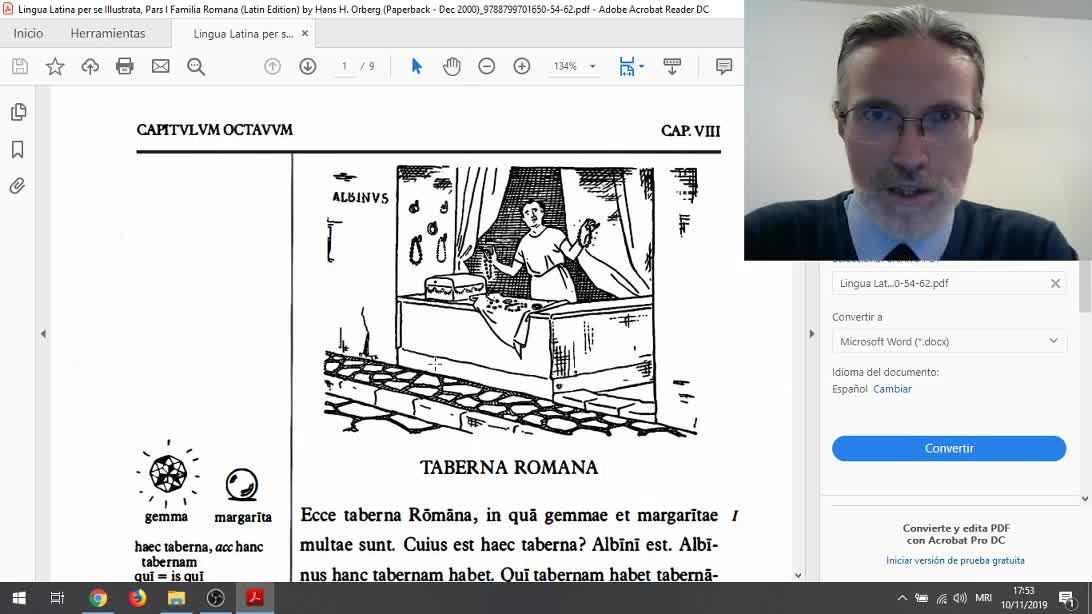
Task: Open the zoom level 134% dropdown
Action: (593, 66)
